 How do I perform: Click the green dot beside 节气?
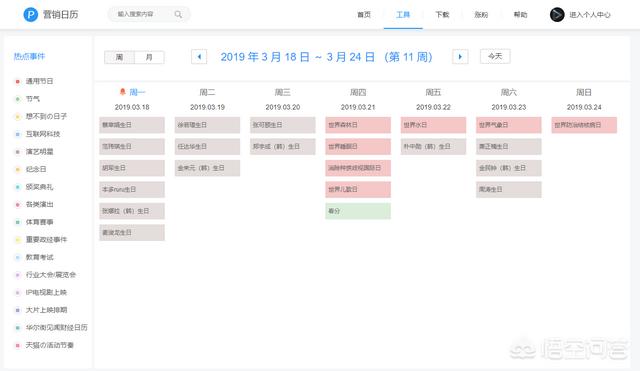click(18, 99)
